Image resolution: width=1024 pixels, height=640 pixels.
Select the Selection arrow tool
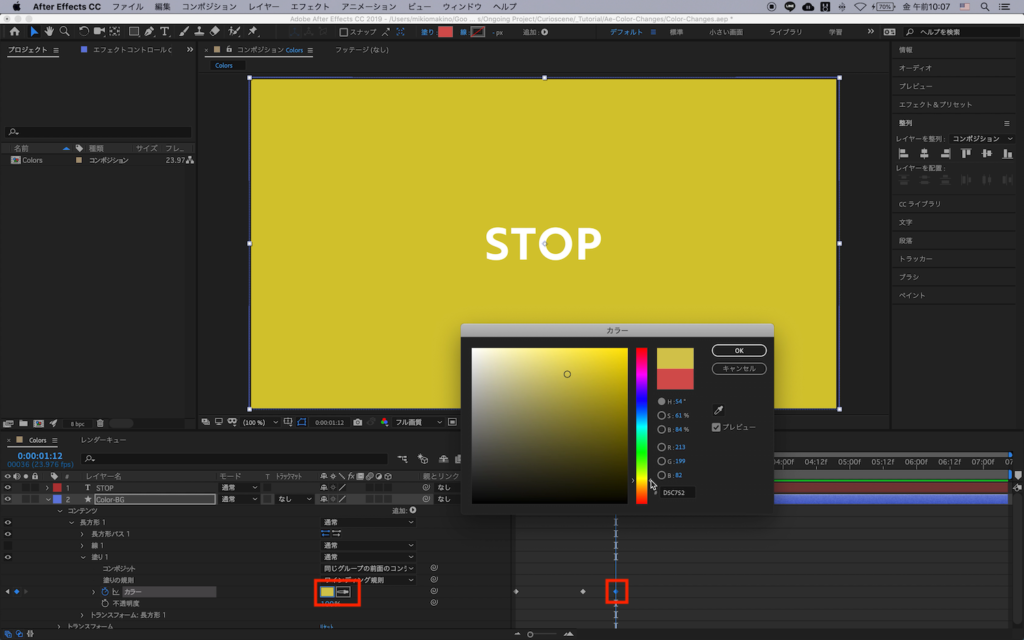(34, 31)
